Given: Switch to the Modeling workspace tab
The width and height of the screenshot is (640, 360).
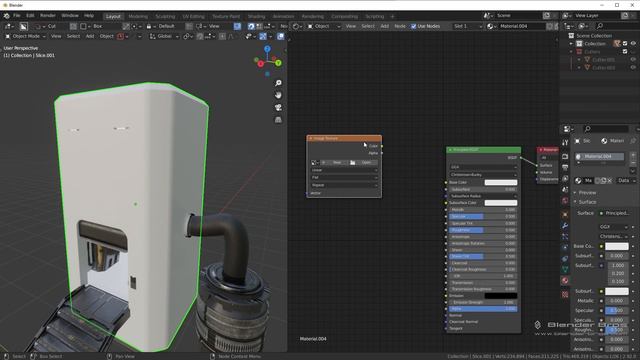Looking at the screenshot, I should (x=138, y=16).
